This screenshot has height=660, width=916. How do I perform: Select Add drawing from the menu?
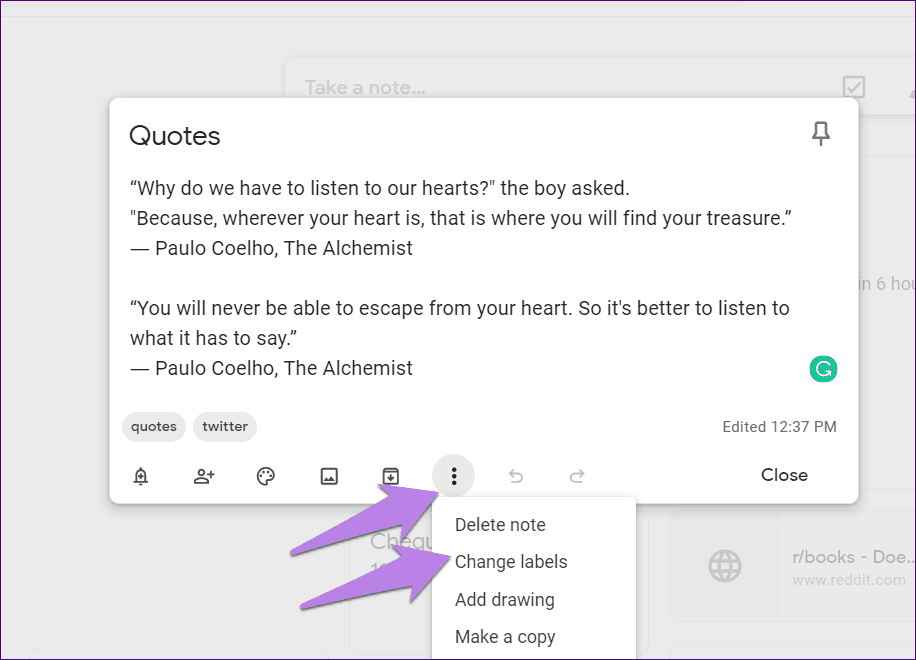click(x=504, y=599)
